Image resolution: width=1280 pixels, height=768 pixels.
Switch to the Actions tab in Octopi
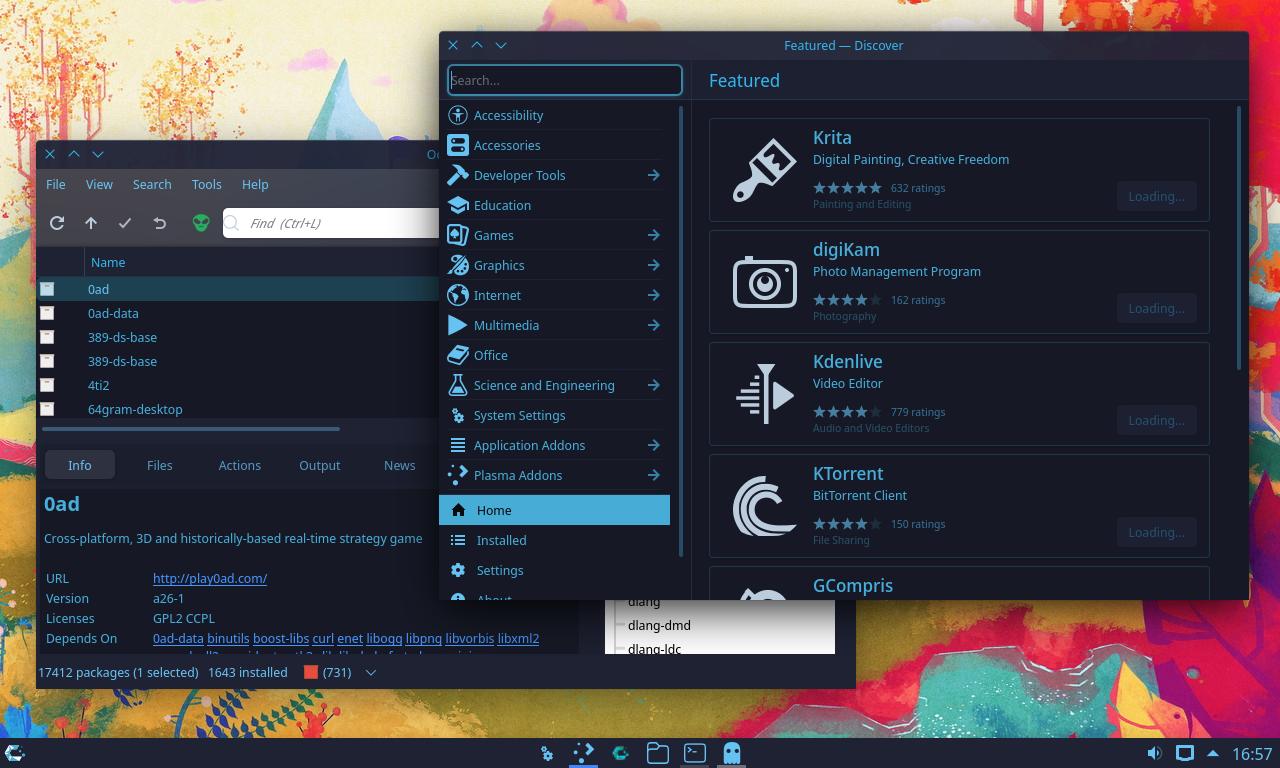(239, 465)
